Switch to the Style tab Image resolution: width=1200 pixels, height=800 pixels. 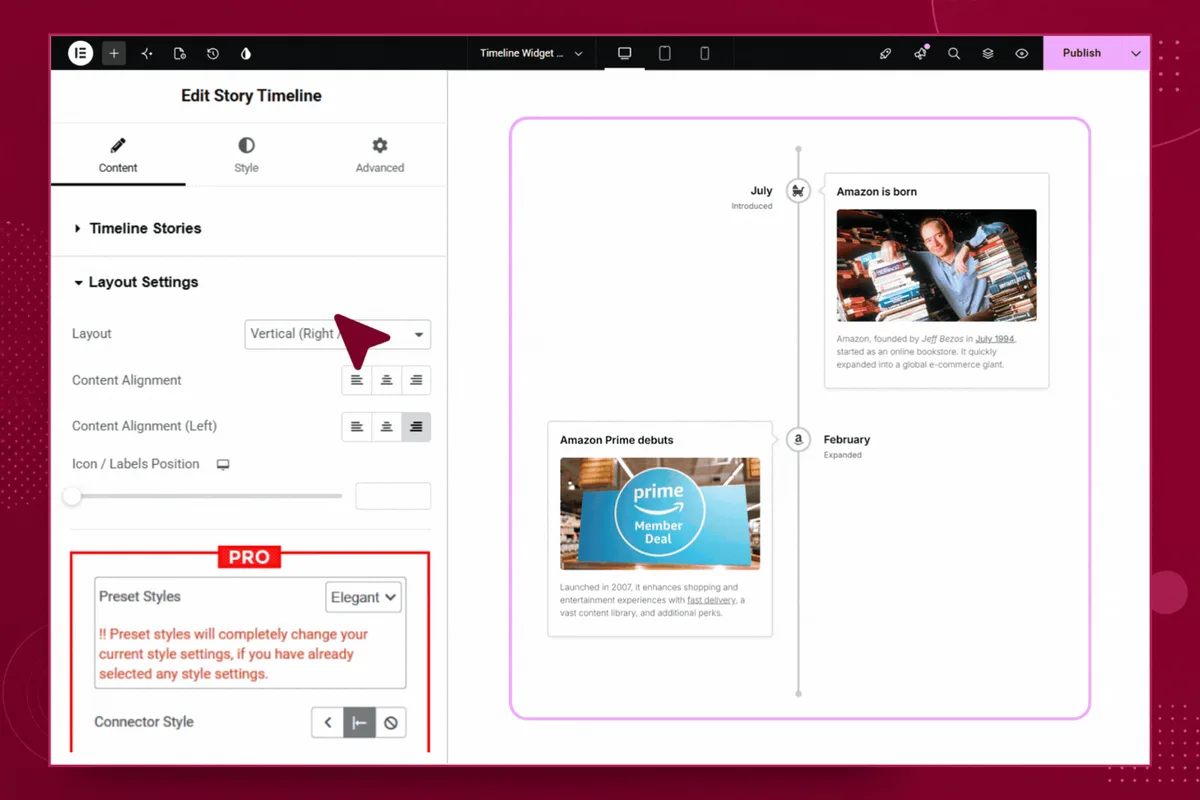pyautogui.click(x=246, y=155)
